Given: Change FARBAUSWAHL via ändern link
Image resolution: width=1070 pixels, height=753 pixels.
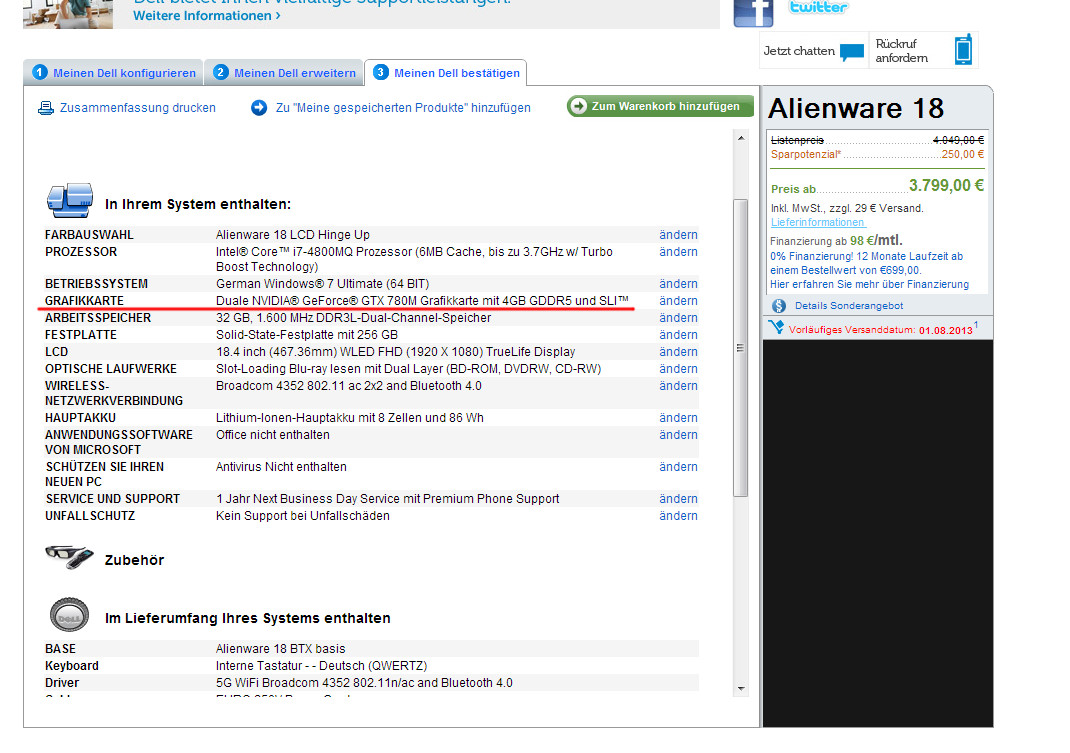Looking at the screenshot, I should tap(678, 235).
